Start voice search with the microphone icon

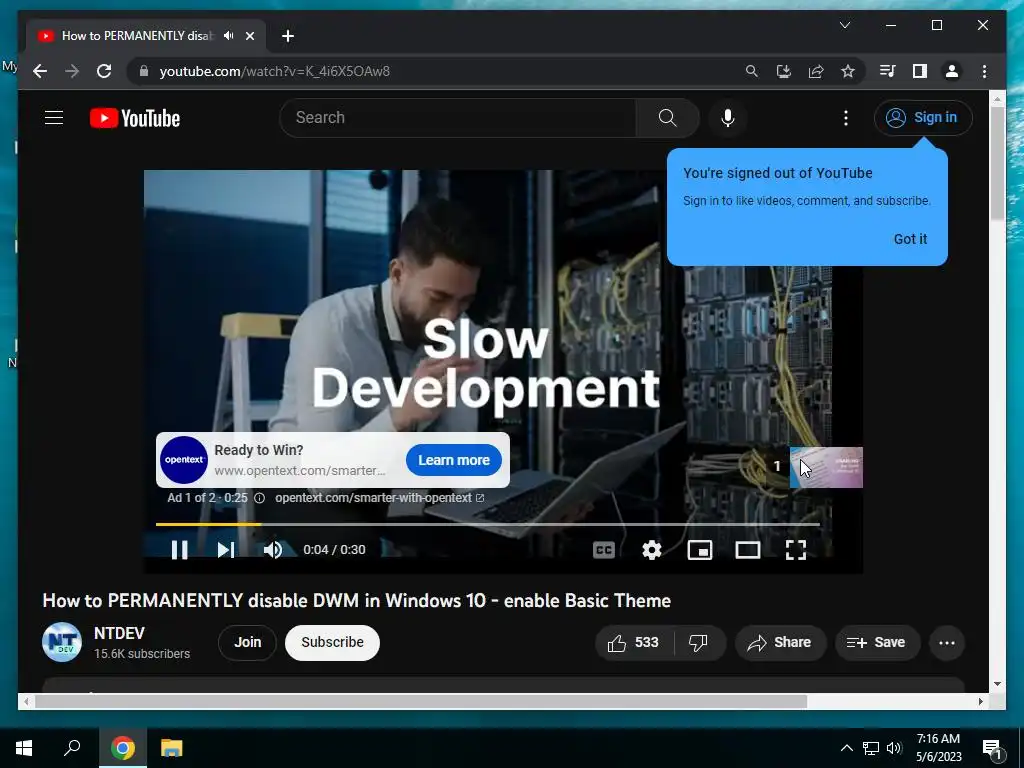click(x=728, y=118)
